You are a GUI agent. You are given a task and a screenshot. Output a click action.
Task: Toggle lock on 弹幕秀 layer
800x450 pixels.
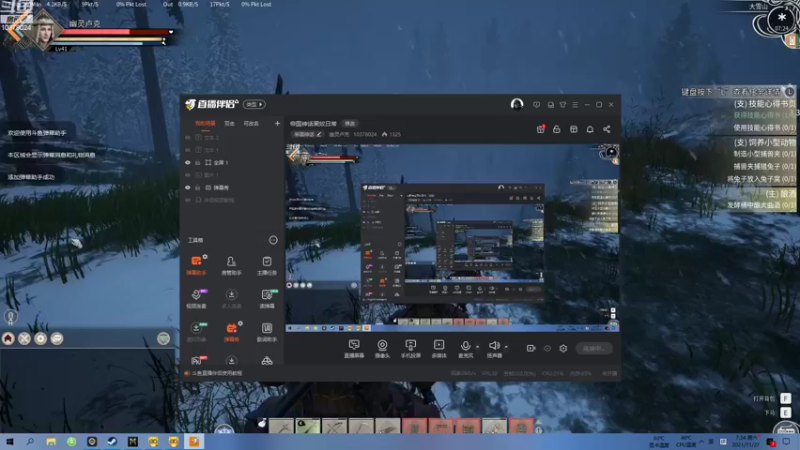point(198,188)
